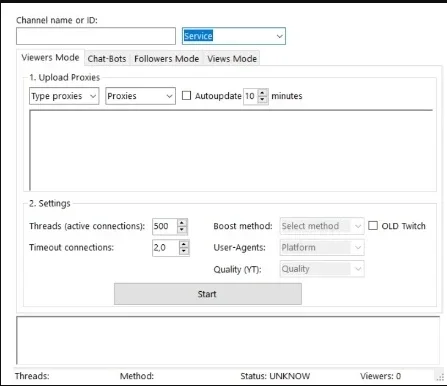The image size is (447, 386).
Task: Click the Status: UNKNOW status bar text
Action: click(x=275, y=376)
